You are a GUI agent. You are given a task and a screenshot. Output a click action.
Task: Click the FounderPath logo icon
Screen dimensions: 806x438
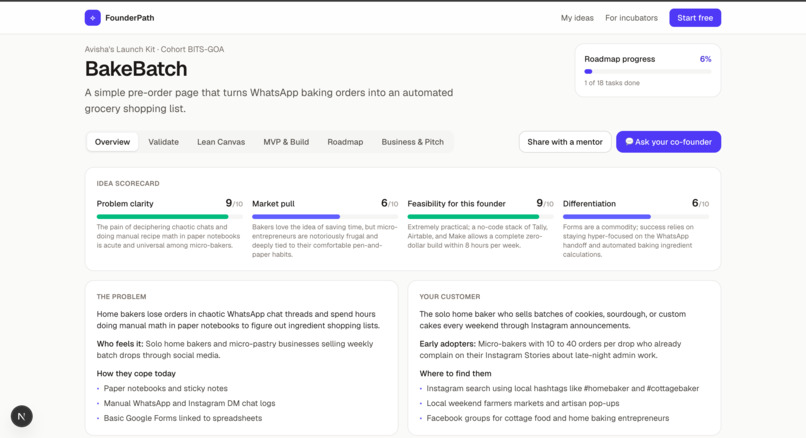pos(93,17)
